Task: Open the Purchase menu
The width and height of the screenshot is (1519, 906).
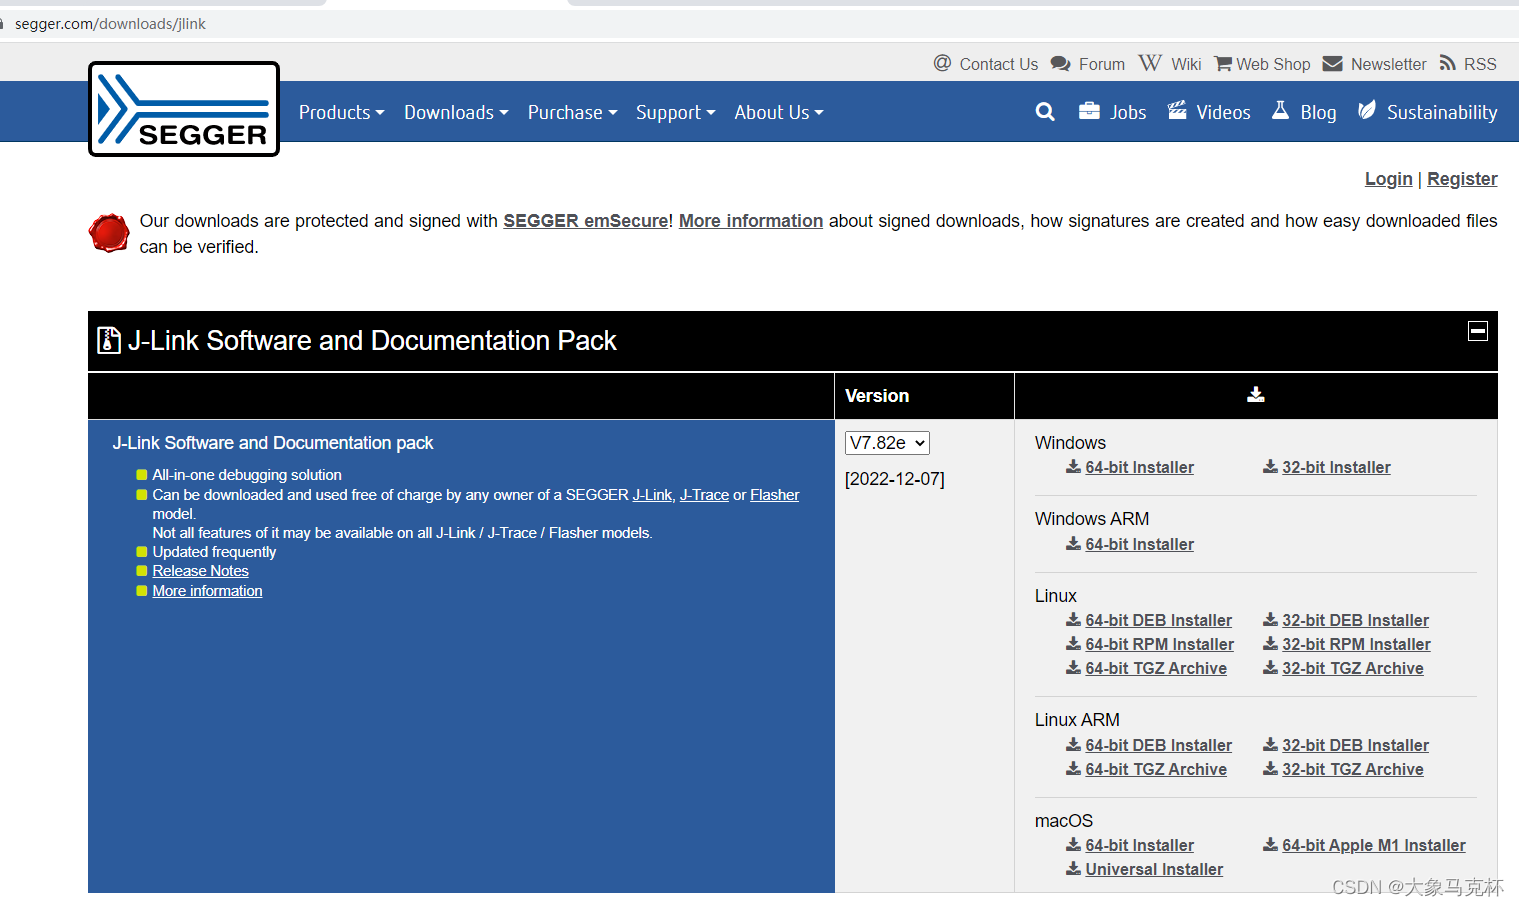Action: coord(572,113)
